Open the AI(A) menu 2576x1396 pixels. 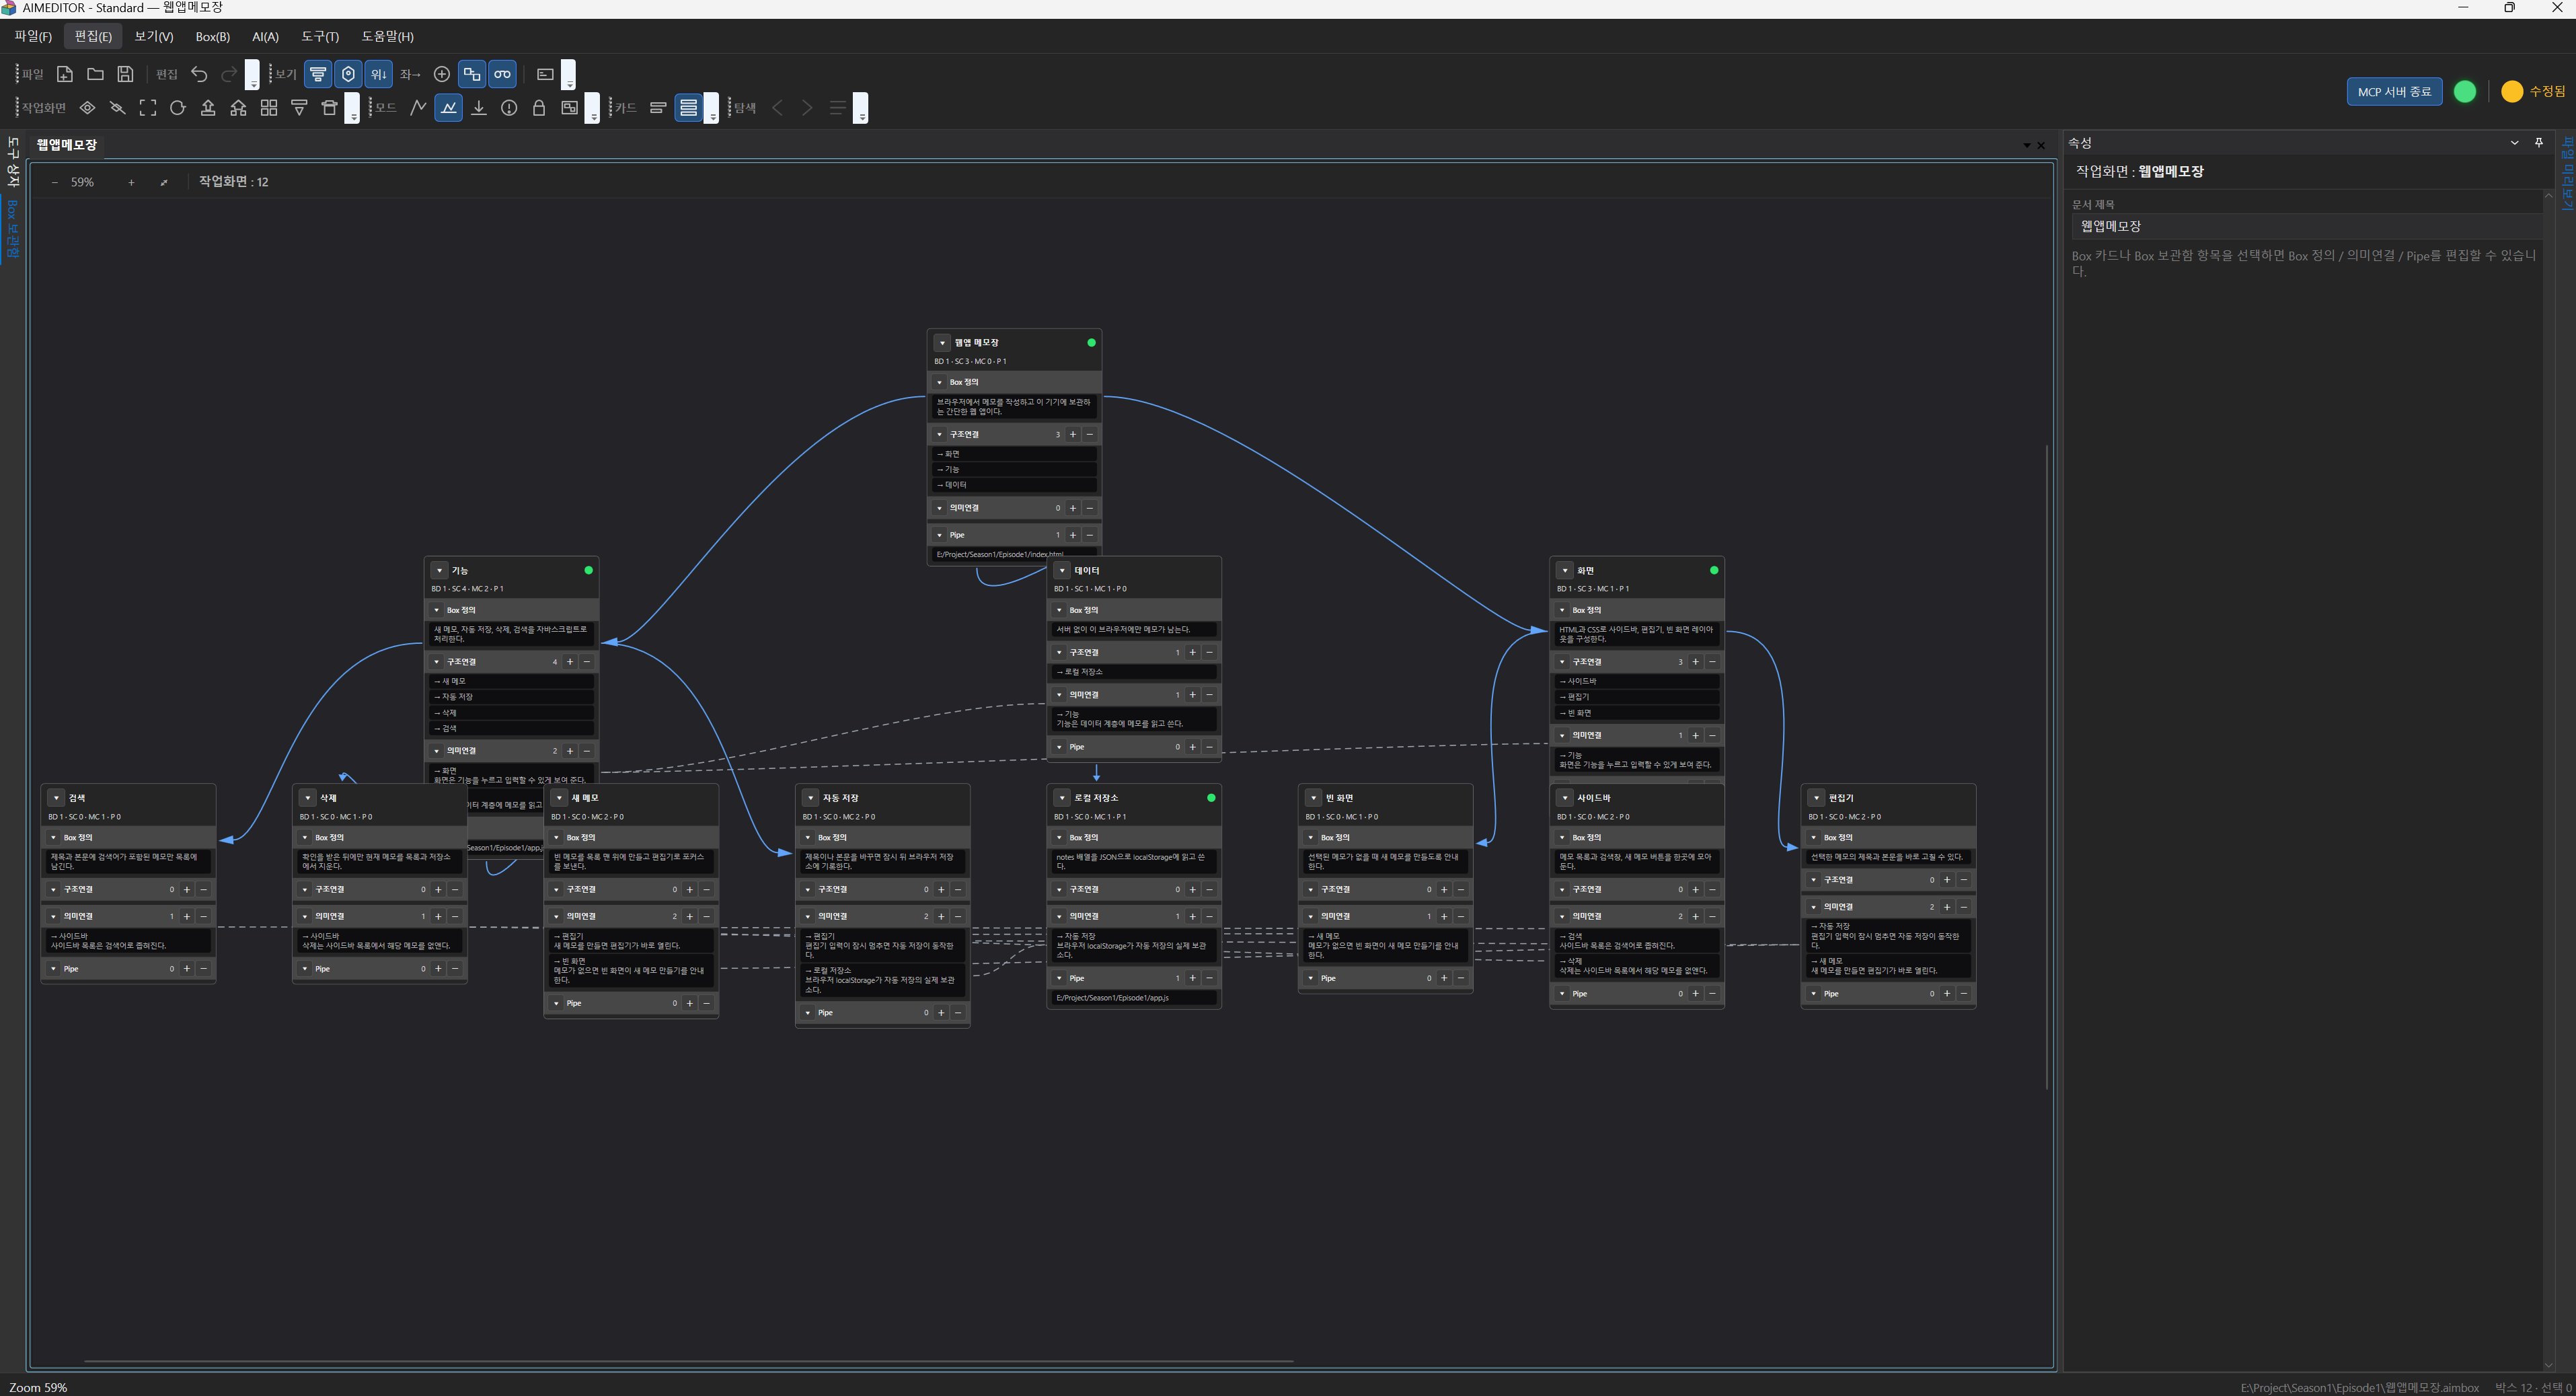pos(265,36)
